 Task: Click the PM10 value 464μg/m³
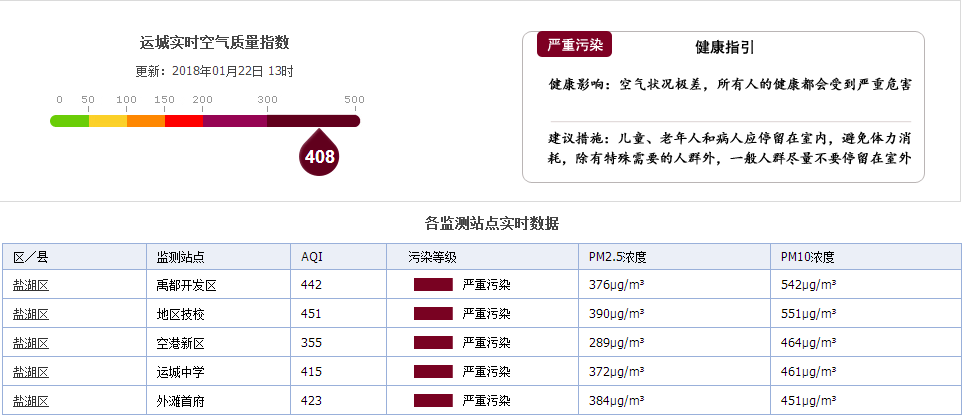point(808,343)
